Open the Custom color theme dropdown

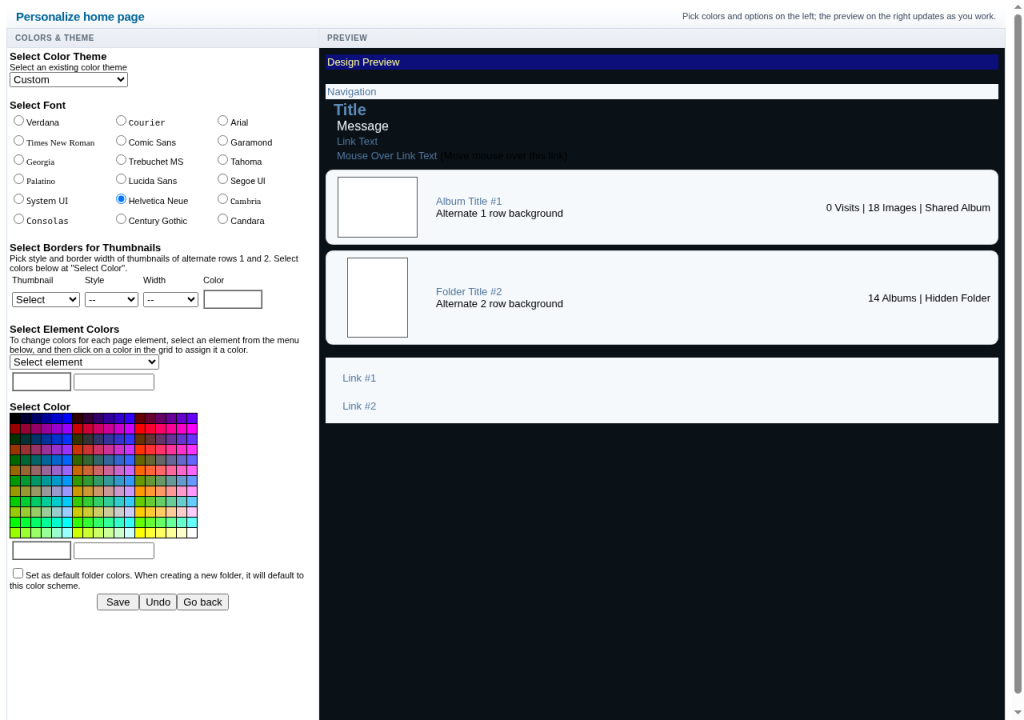coord(69,80)
